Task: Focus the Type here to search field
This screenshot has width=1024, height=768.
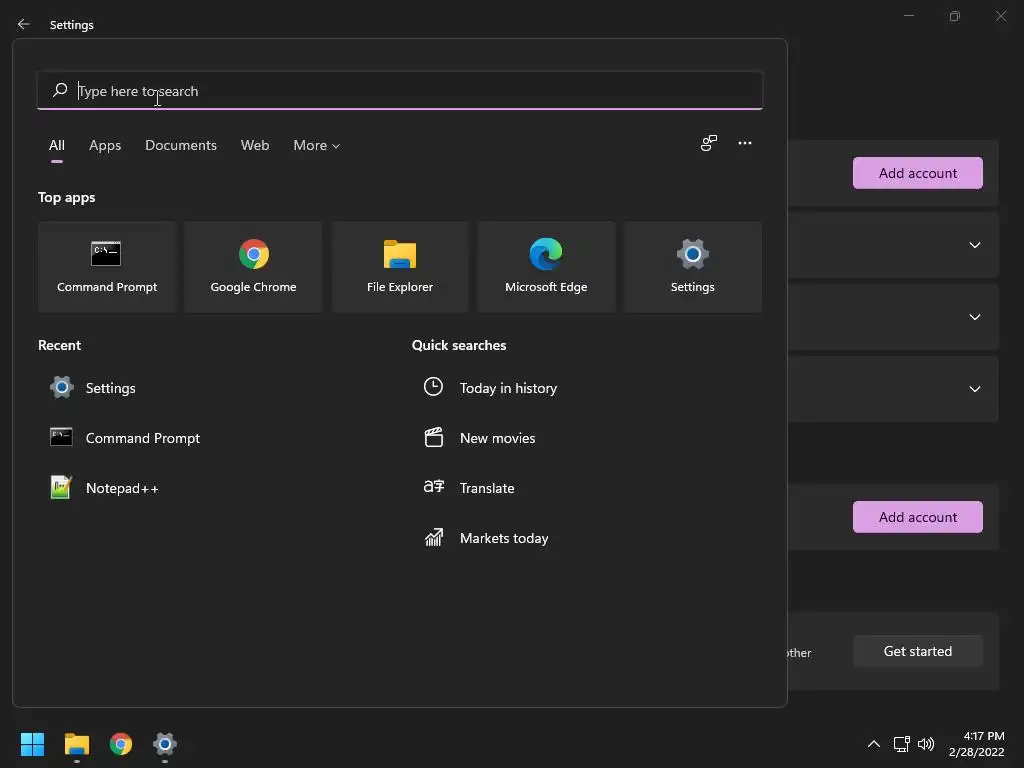Action: coord(400,91)
